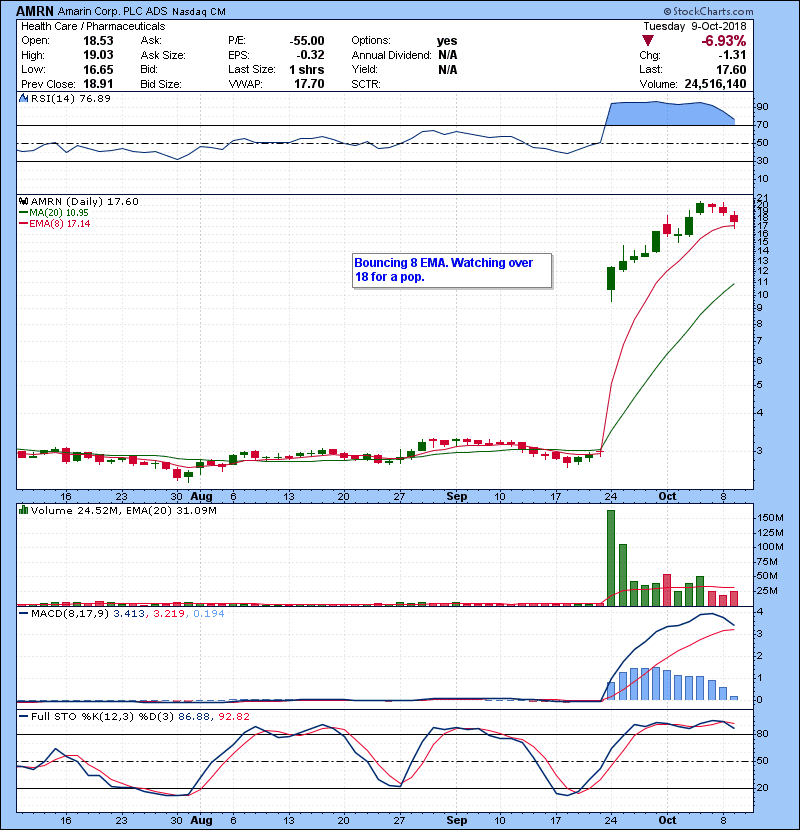The height and width of the screenshot is (830, 800).
Task: Click the Volume value 24,516,140
Action: (715, 84)
